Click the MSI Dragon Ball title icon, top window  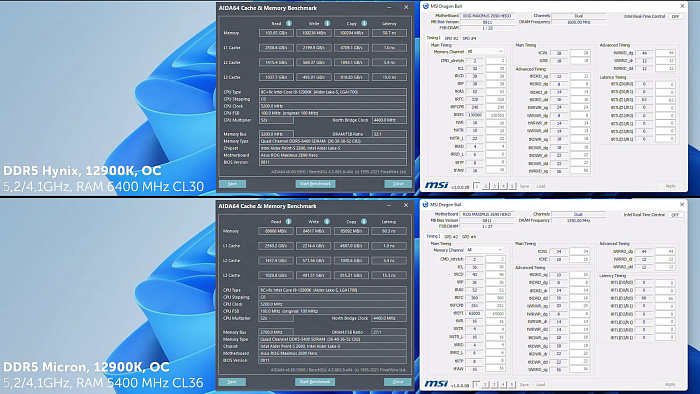[426, 6]
